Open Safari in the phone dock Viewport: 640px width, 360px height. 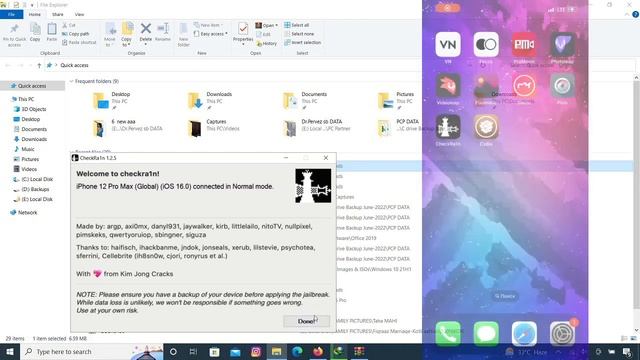524,334
